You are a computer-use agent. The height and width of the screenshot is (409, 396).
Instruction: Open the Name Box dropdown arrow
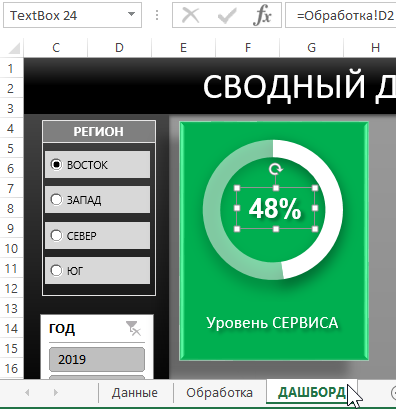(x=132, y=15)
